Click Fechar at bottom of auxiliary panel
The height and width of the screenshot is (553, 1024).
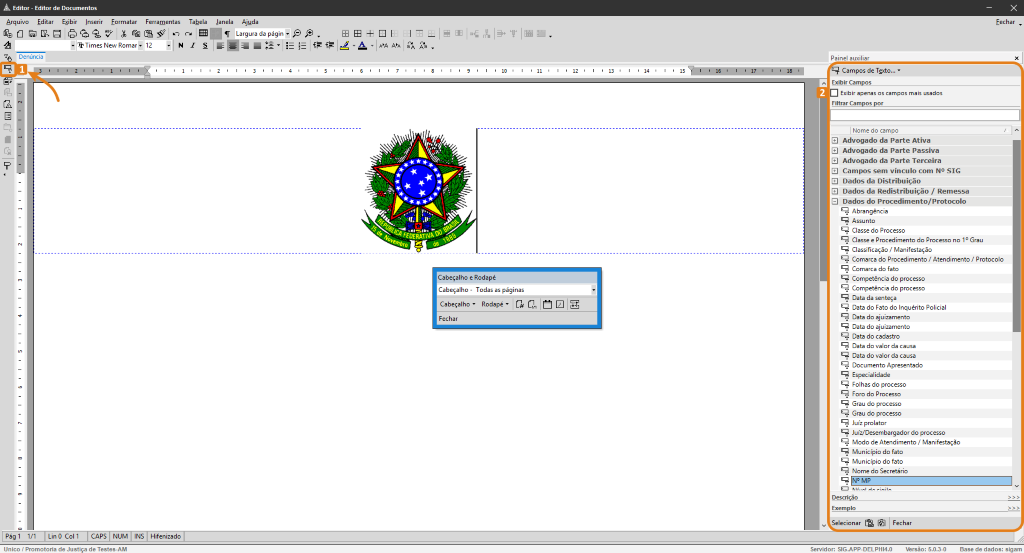pyautogui.click(x=902, y=523)
